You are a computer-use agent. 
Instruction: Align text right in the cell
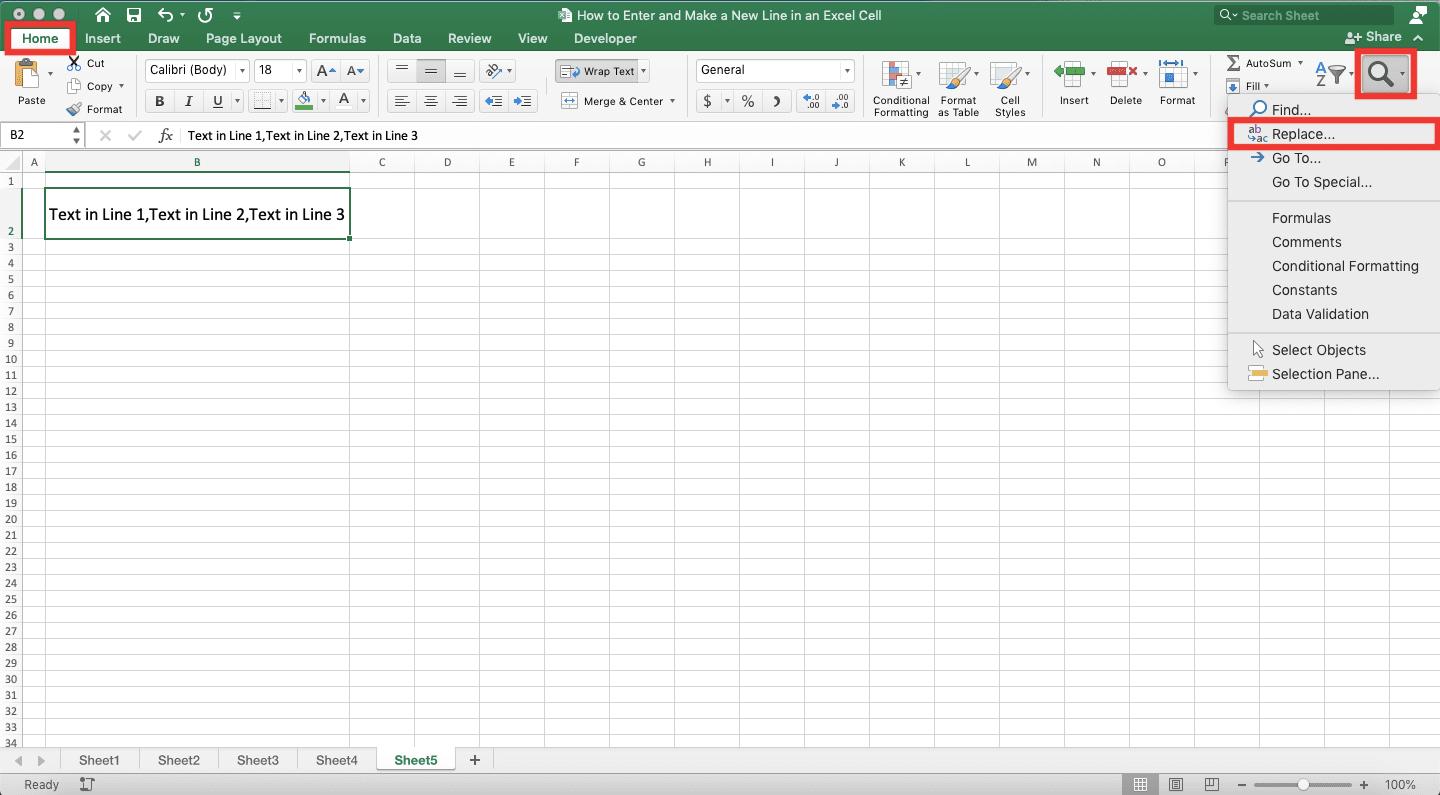click(x=460, y=101)
